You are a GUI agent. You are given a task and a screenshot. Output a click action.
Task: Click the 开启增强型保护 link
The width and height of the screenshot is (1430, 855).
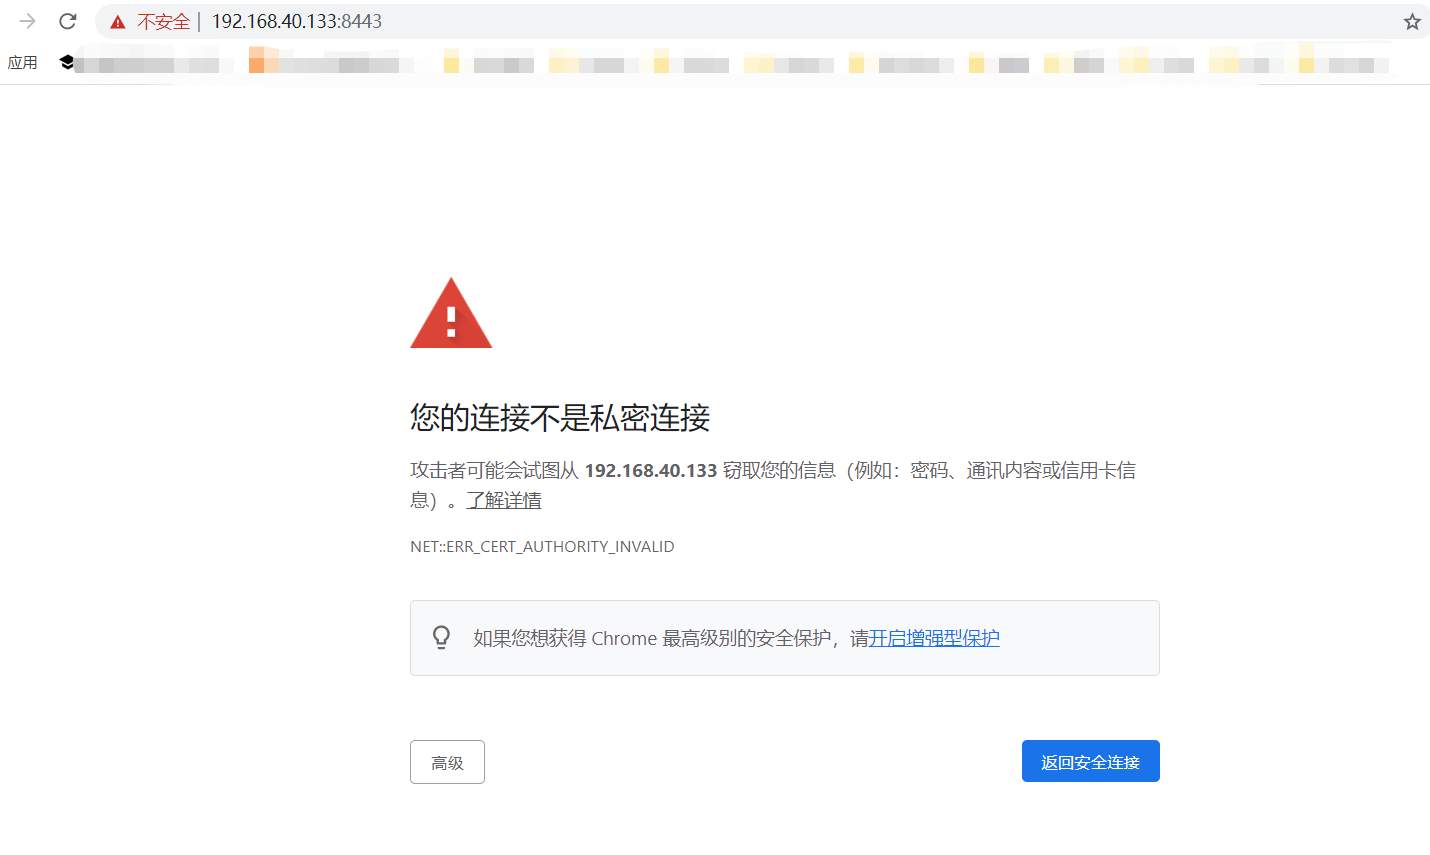pyautogui.click(x=934, y=638)
